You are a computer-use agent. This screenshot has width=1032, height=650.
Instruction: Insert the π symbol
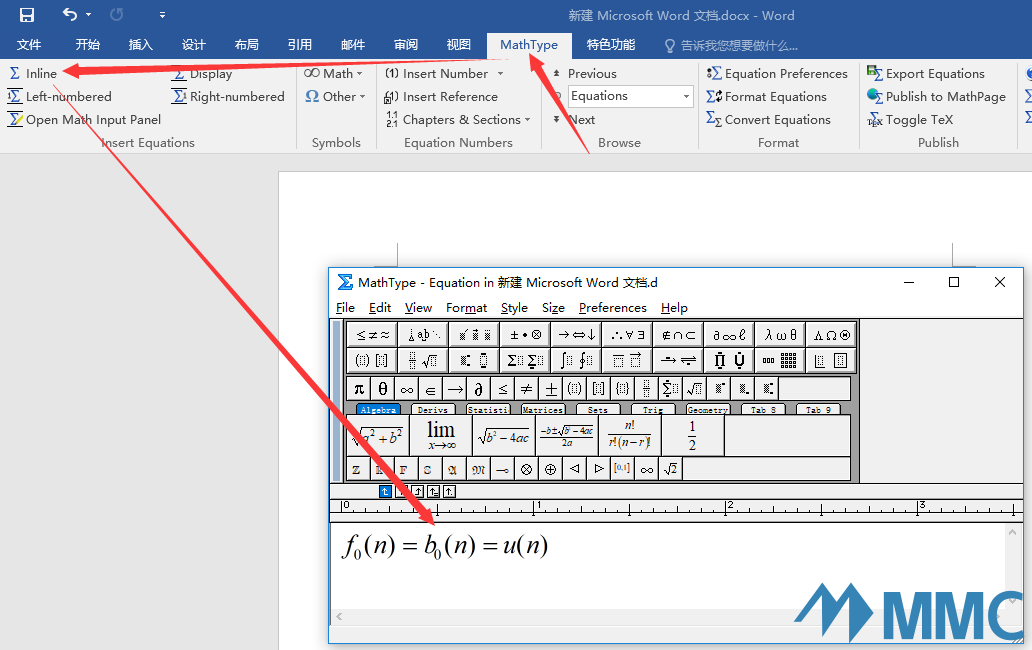tap(359, 389)
